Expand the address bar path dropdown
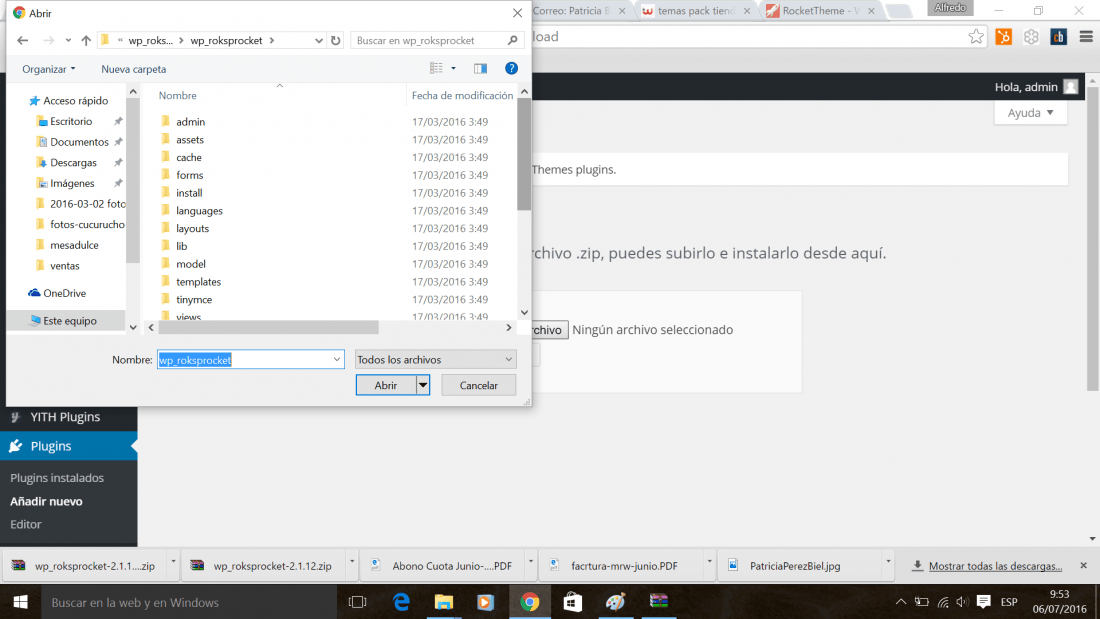The width and height of the screenshot is (1100, 619). [318, 41]
